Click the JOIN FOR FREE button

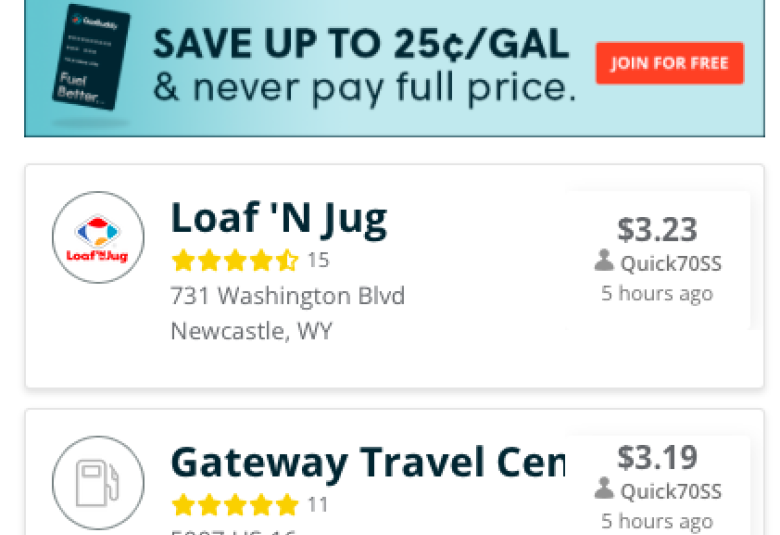pos(670,63)
